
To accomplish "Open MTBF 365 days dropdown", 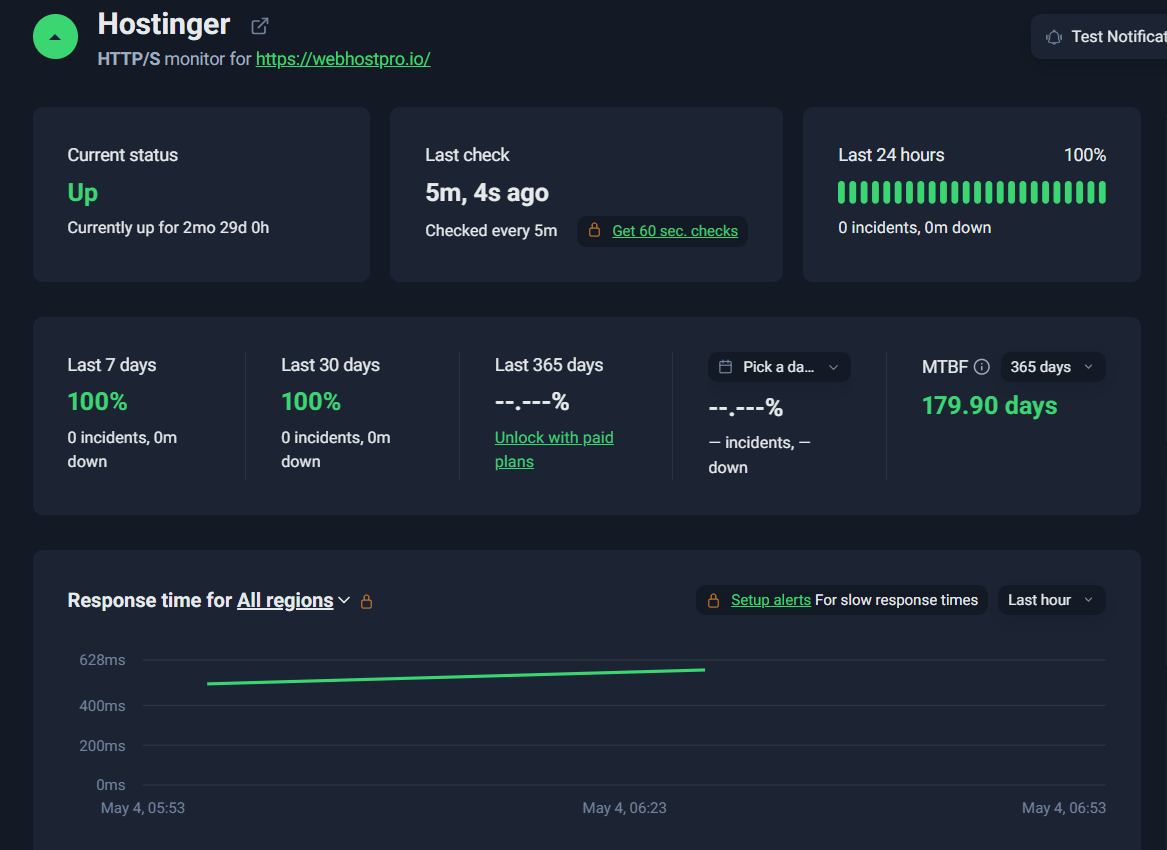I will (1052, 367).
